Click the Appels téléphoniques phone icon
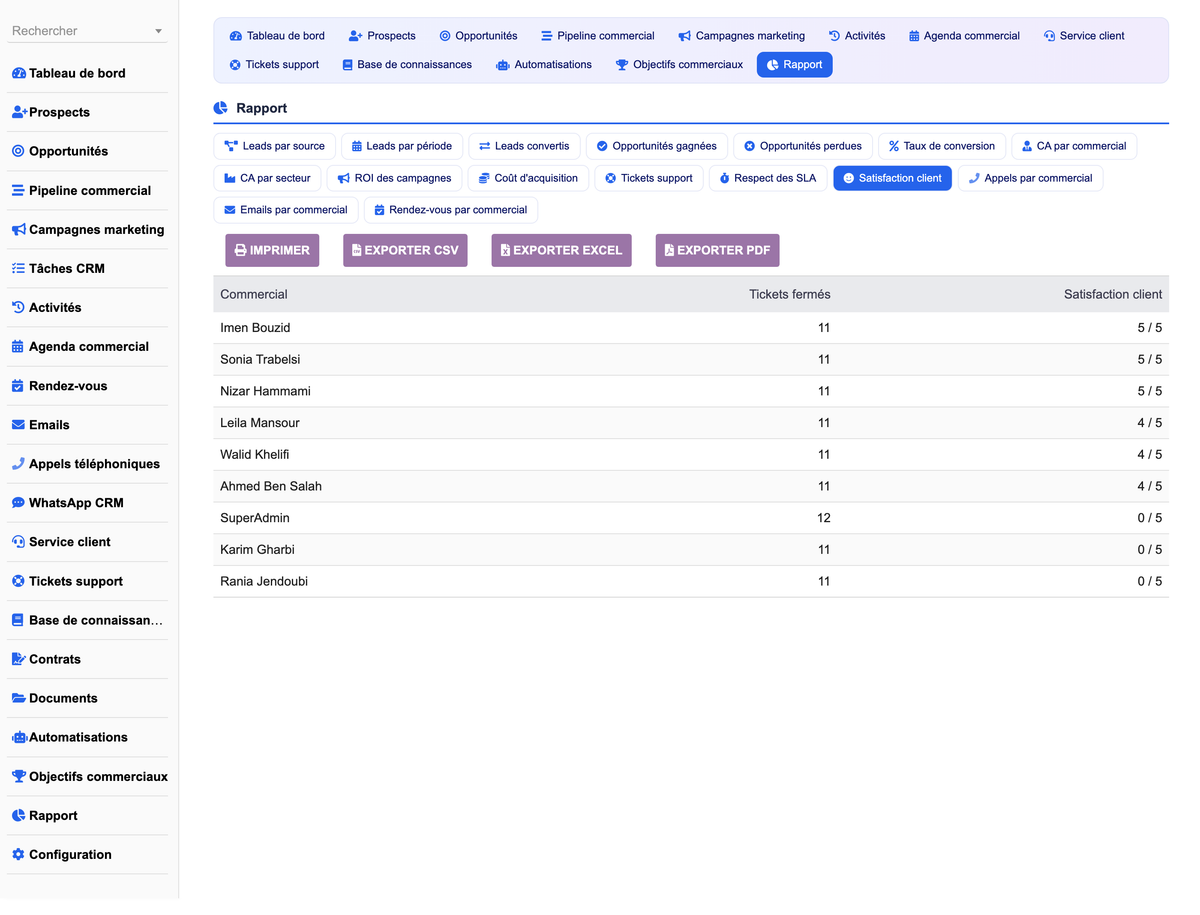1200x915 pixels. 18,464
